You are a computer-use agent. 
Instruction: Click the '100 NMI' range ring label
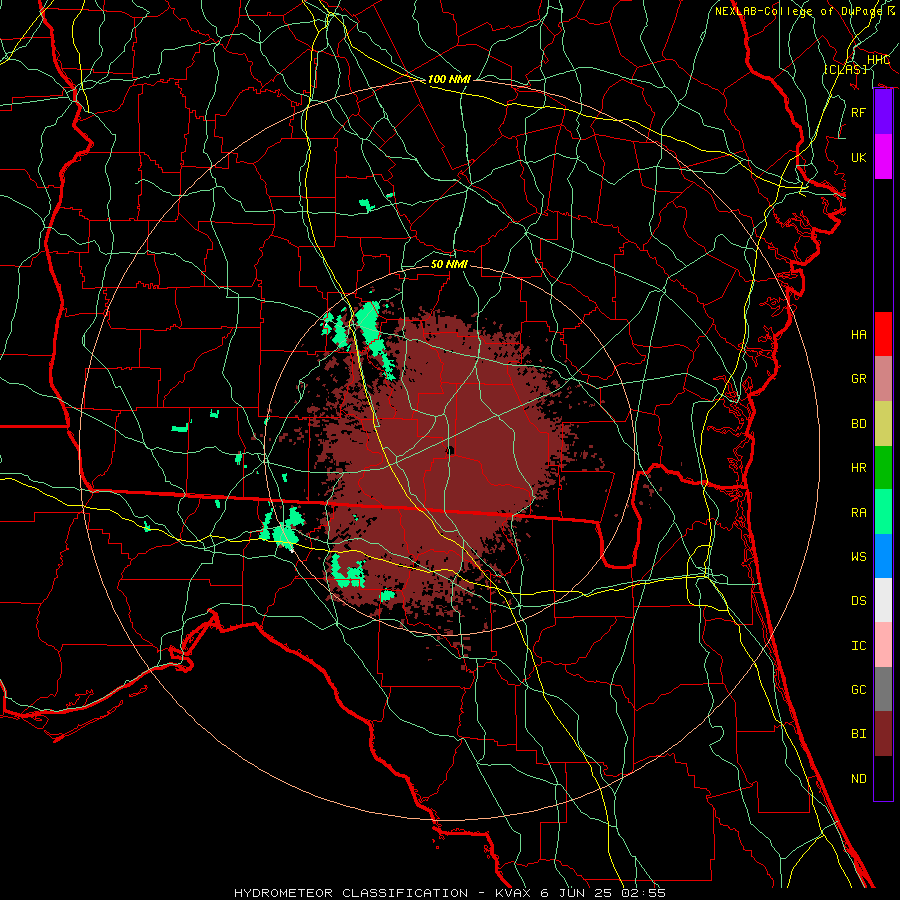pyautogui.click(x=449, y=79)
